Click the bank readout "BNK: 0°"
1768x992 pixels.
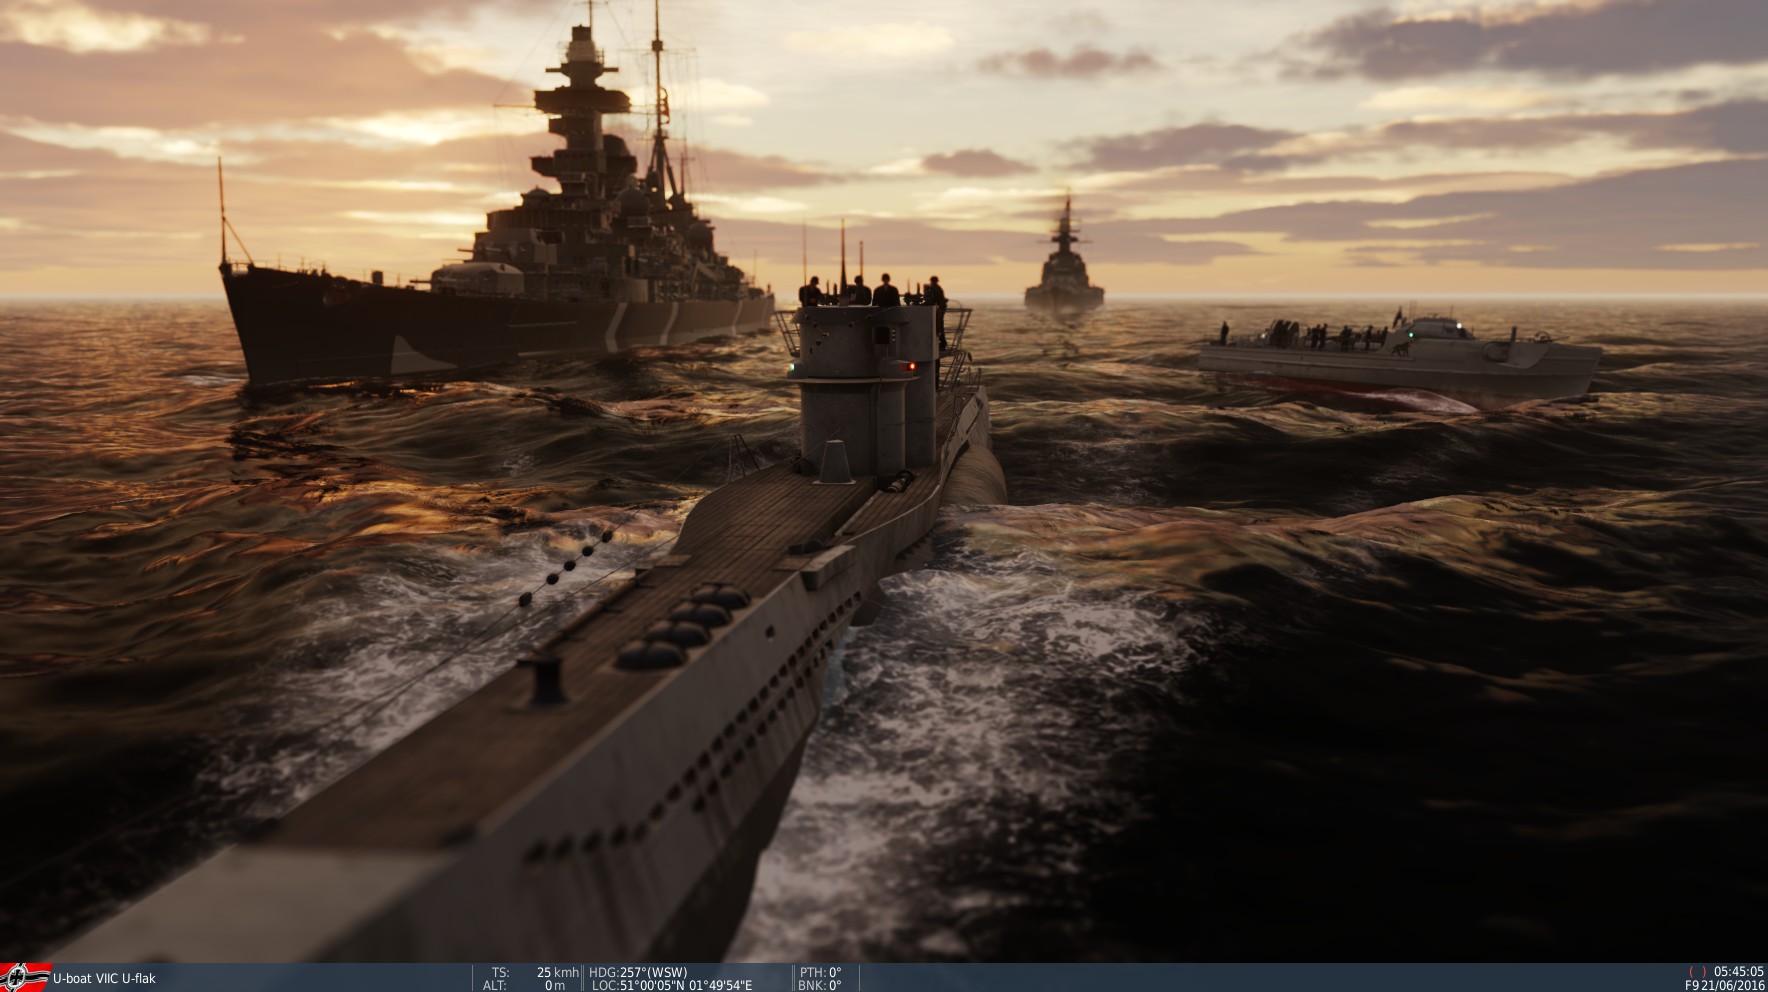[820, 985]
